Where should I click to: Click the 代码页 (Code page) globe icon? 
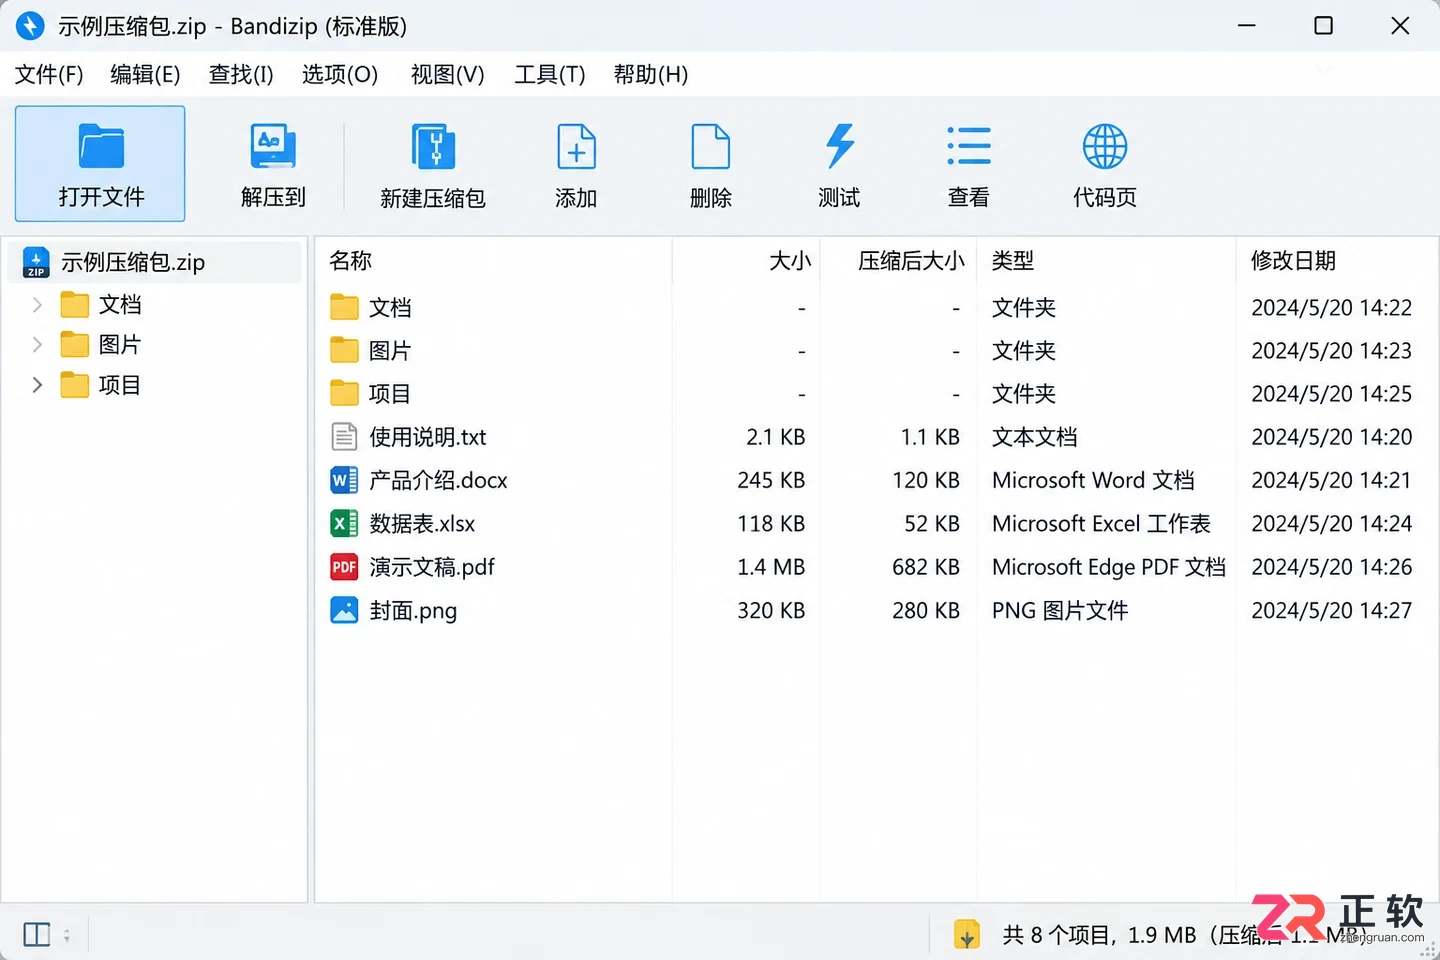tap(1105, 147)
